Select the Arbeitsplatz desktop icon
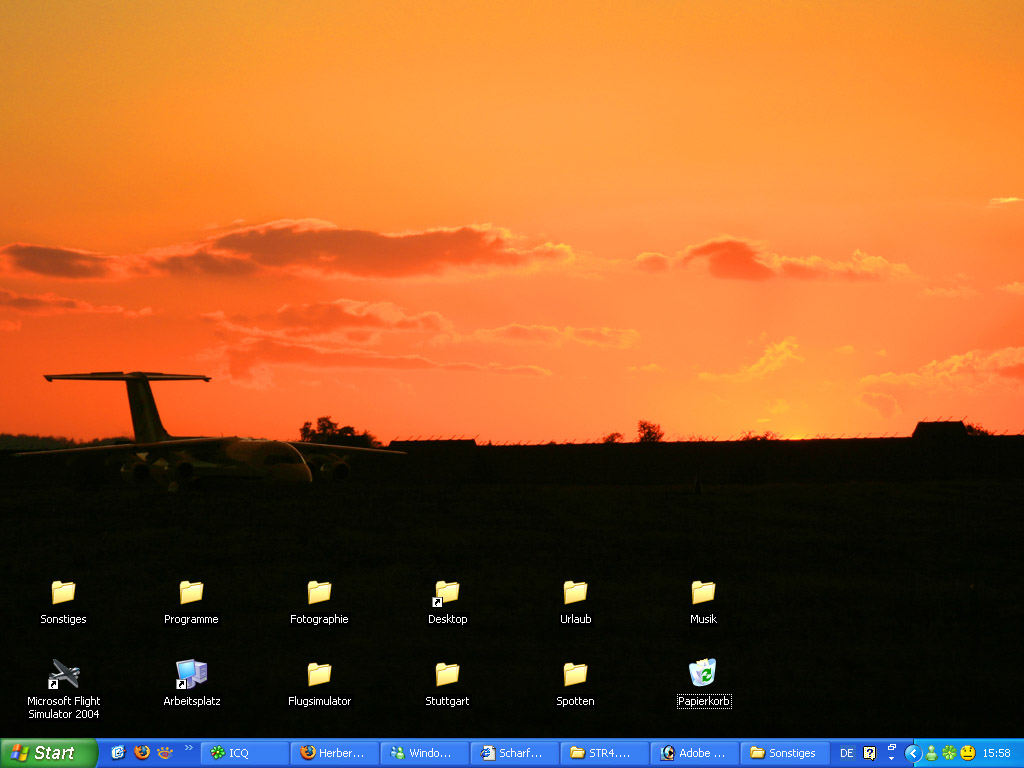The width and height of the screenshot is (1024, 768). pos(191,675)
